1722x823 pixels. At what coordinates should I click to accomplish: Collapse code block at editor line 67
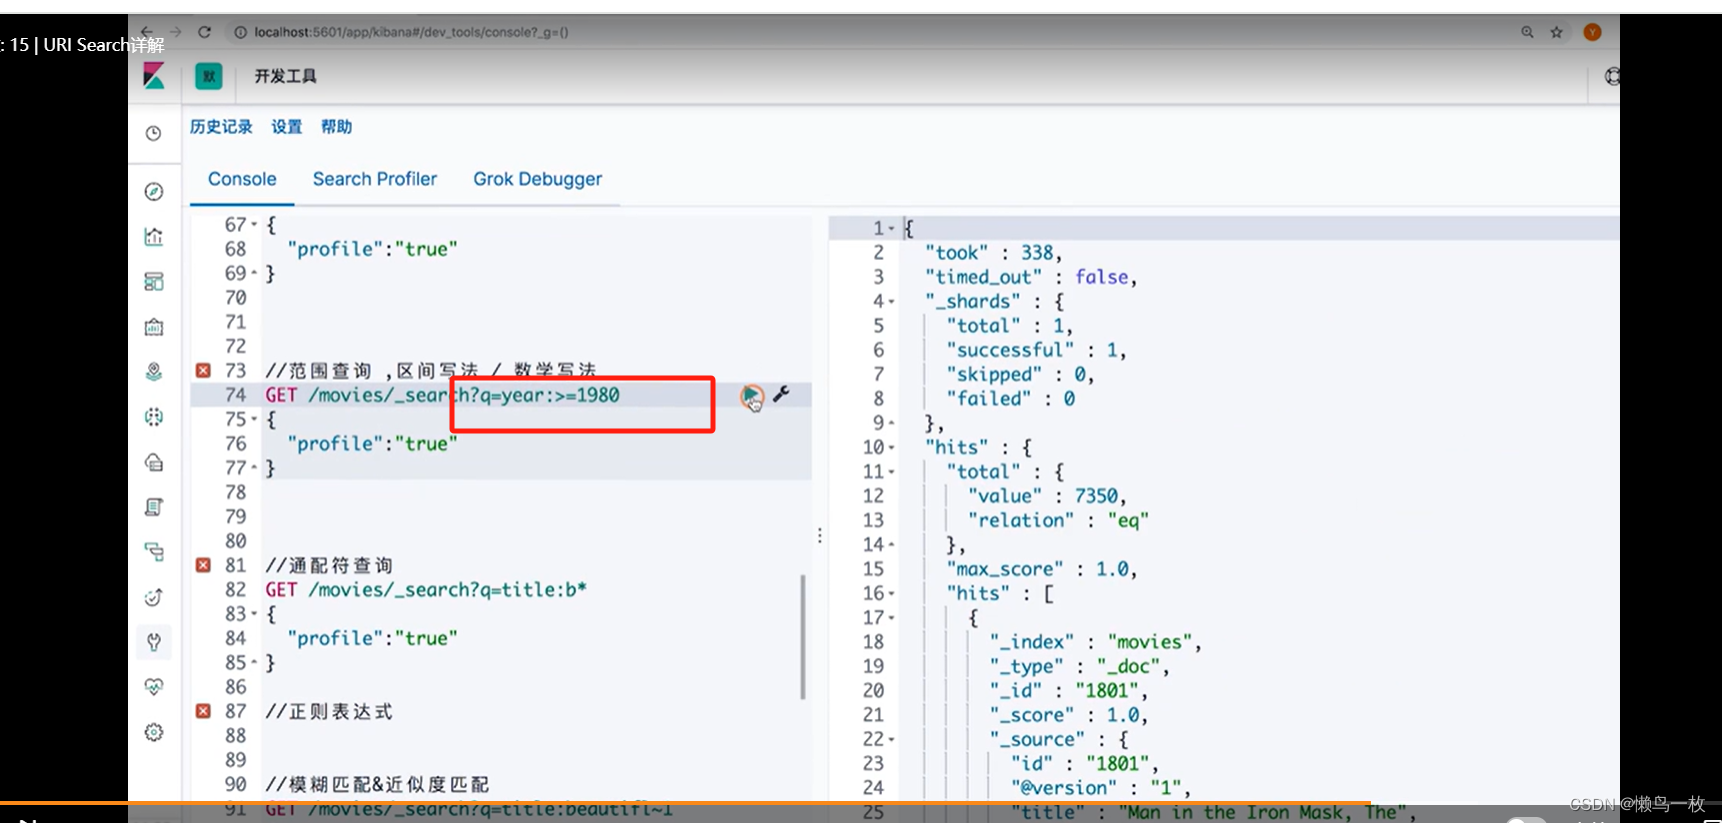tap(254, 225)
